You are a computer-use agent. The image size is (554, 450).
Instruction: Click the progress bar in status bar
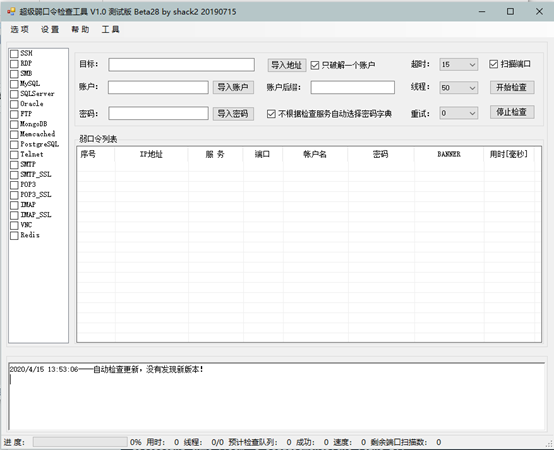[80, 442]
